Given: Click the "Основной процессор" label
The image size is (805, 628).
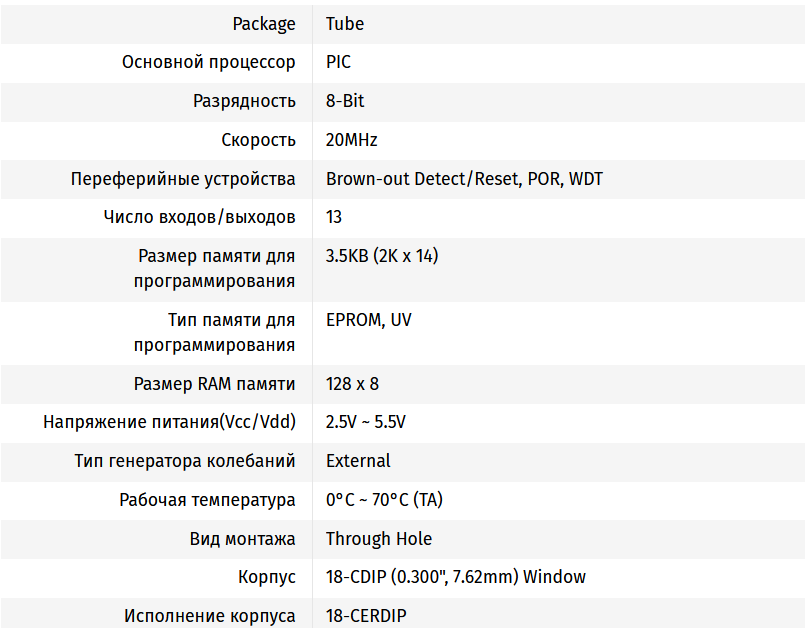Looking at the screenshot, I should pyautogui.click(x=209, y=62).
